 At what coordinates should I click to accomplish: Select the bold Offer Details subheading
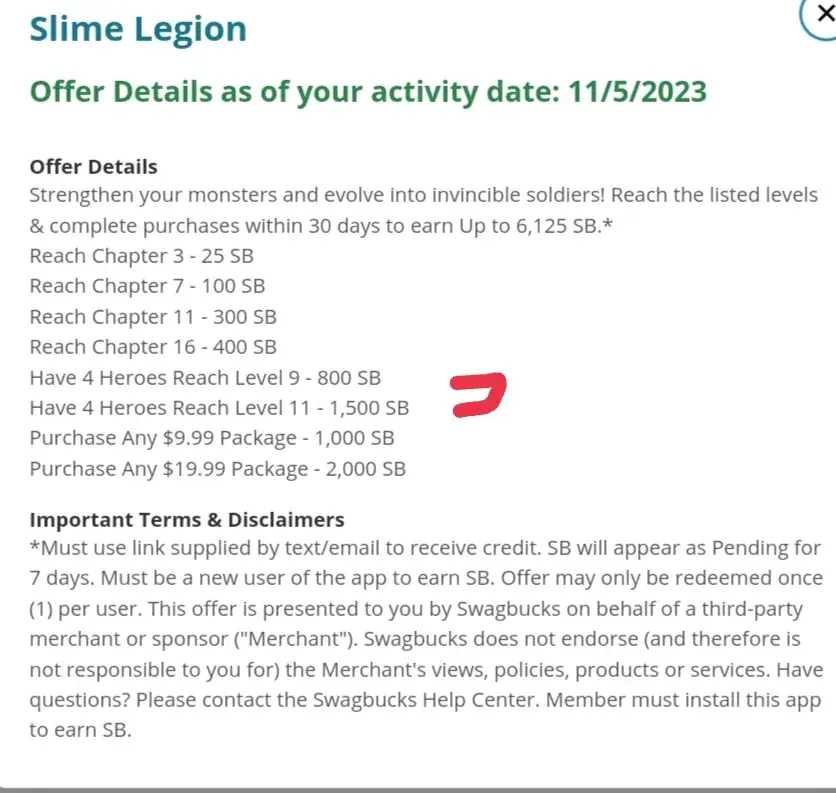tap(93, 167)
